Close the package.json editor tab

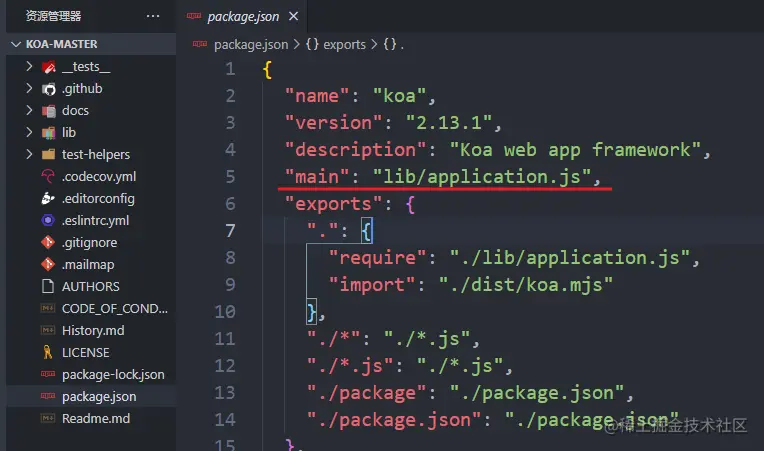tap(293, 17)
